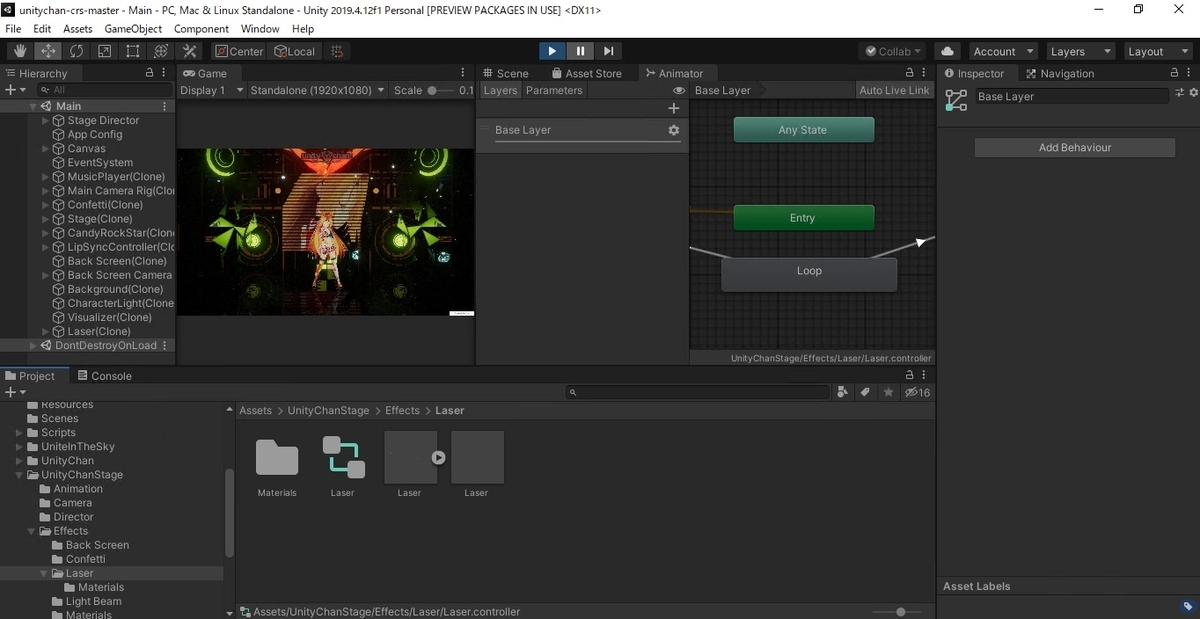Select the Rotate tool
1200x619 pixels.
[76, 51]
